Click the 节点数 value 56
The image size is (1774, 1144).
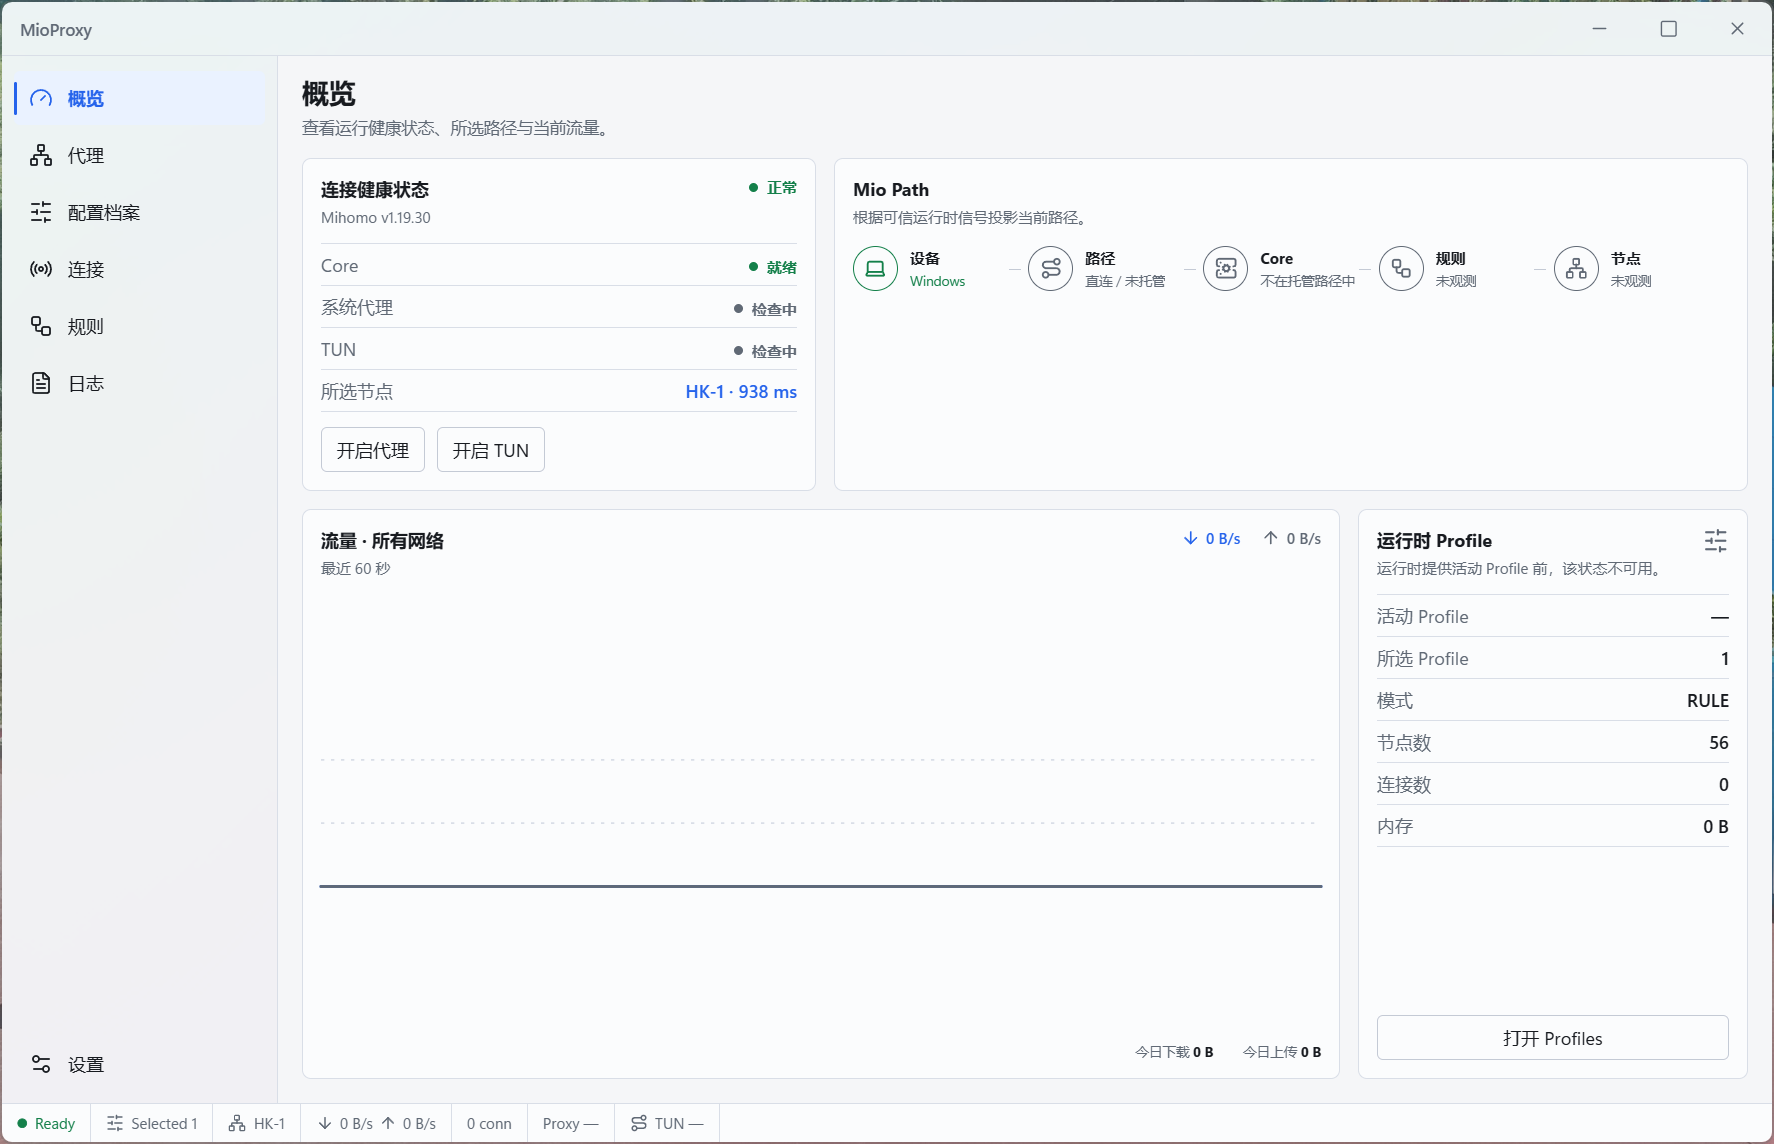[x=1719, y=743]
